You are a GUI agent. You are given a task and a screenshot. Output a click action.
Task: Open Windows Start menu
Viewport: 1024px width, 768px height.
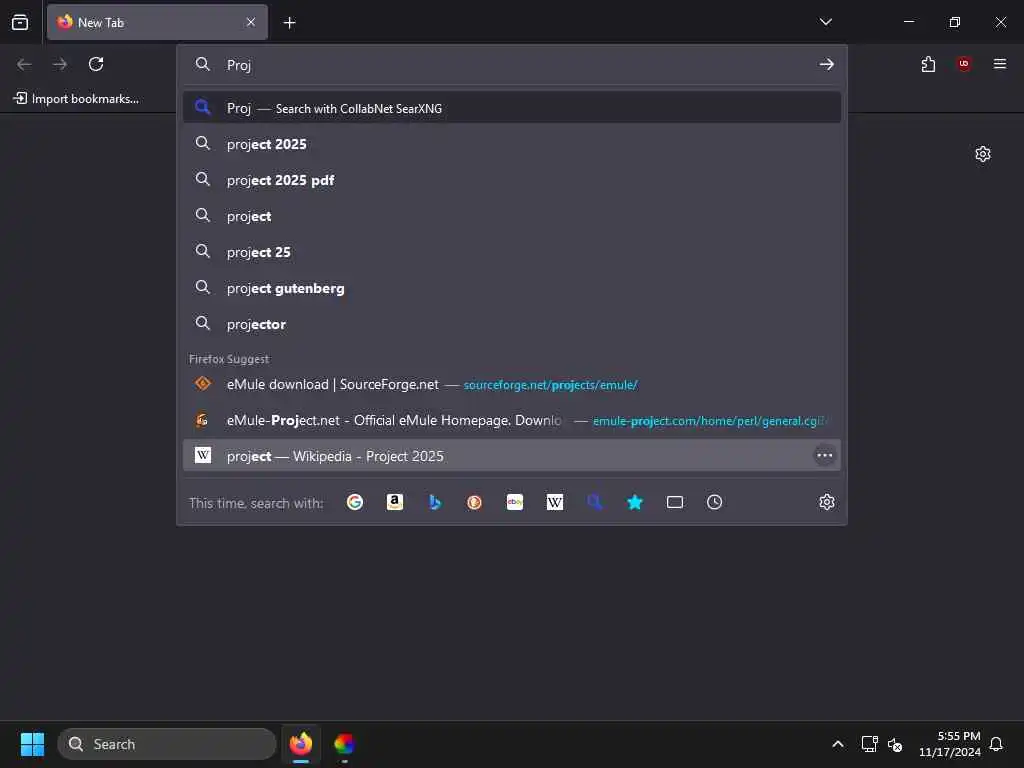pyautogui.click(x=32, y=744)
